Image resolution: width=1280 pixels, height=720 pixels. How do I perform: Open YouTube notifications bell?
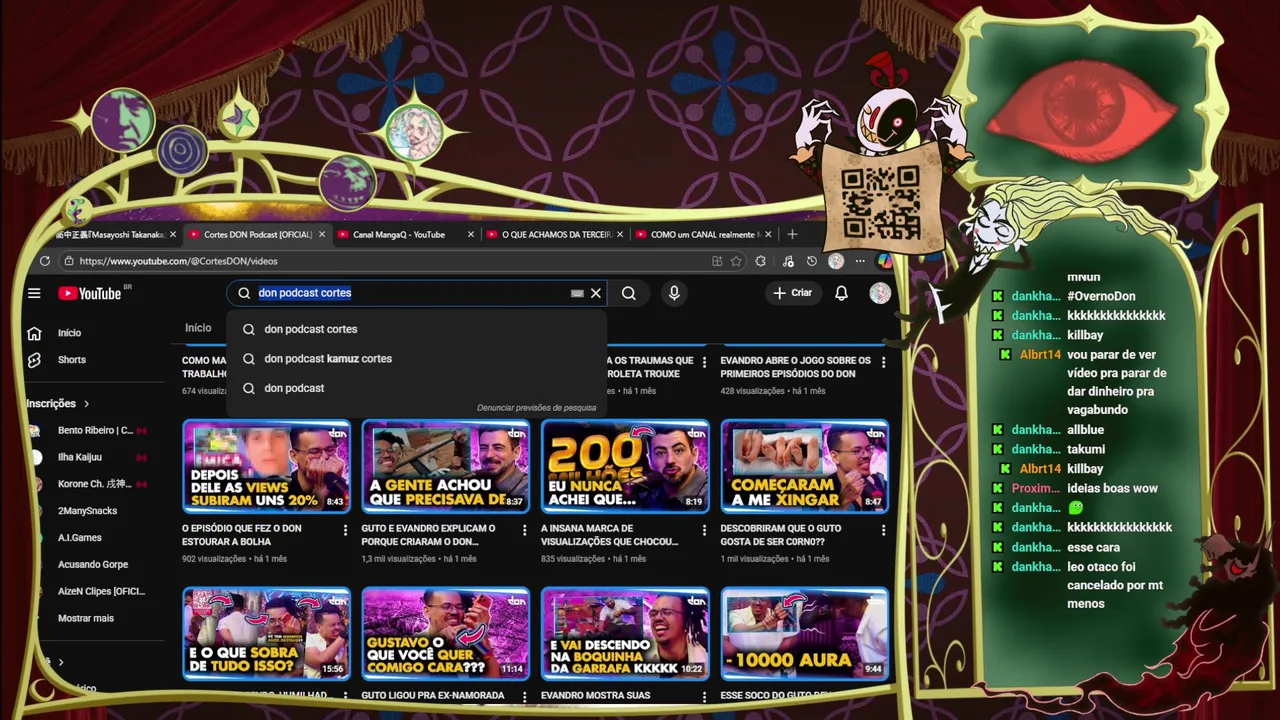(x=841, y=293)
